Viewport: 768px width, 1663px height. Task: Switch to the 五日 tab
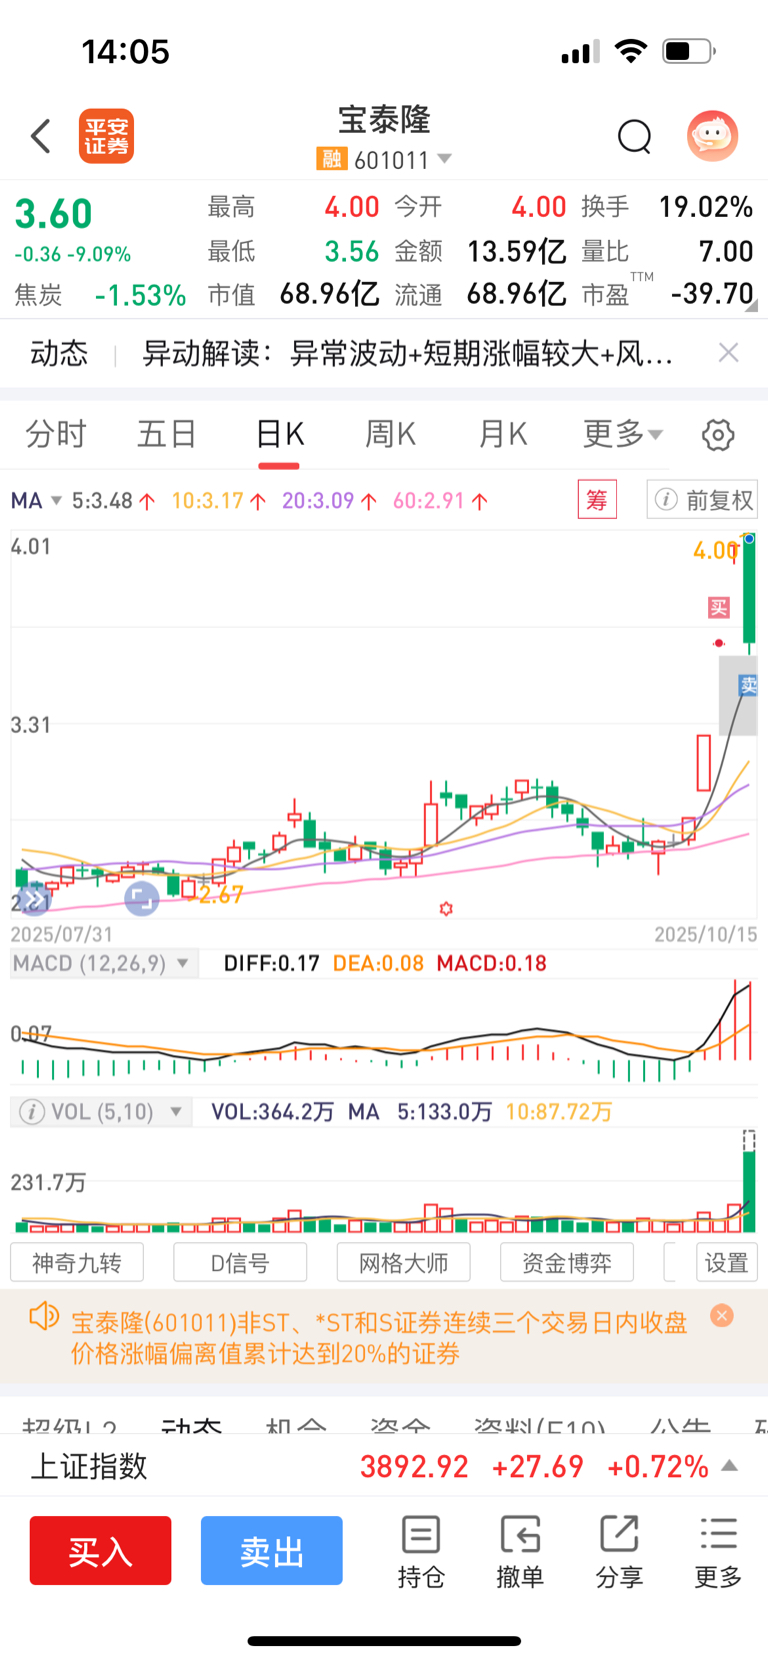167,434
